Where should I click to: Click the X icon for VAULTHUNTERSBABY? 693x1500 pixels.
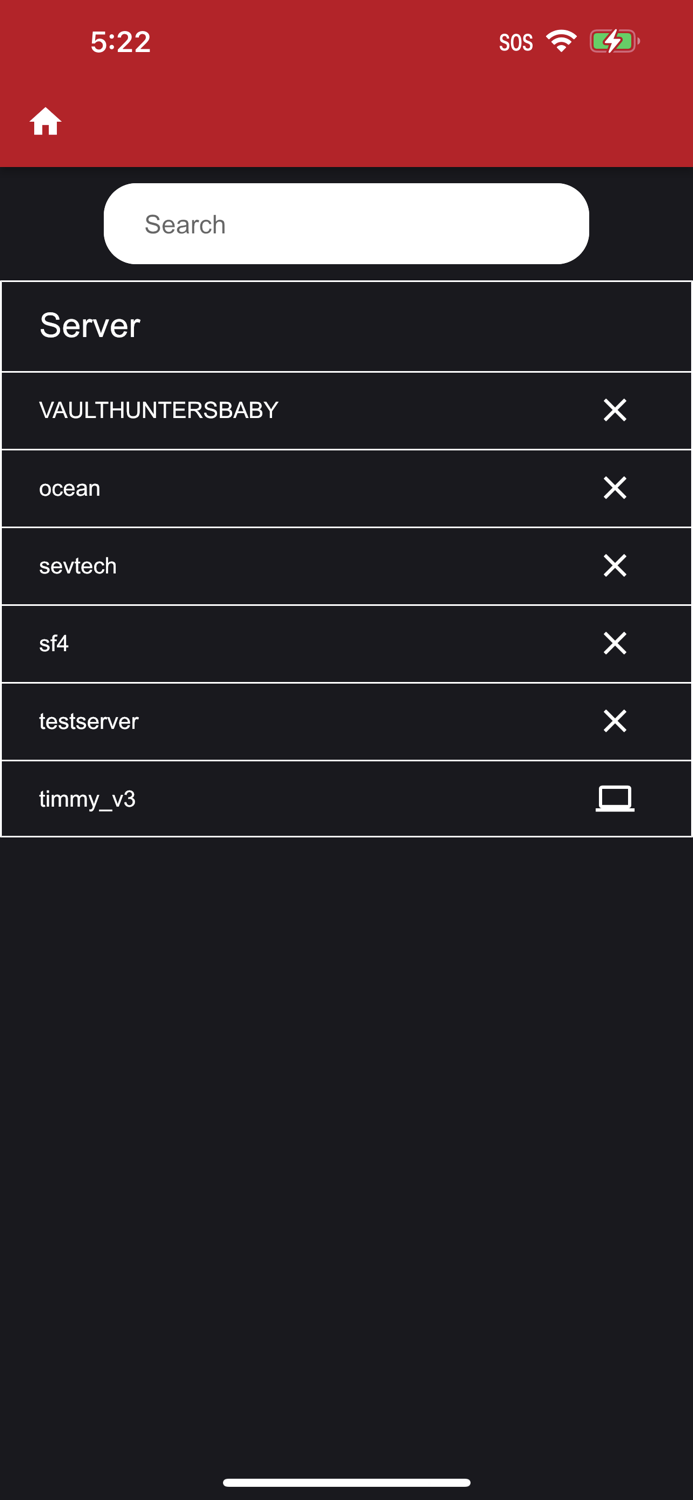(615, 410)
